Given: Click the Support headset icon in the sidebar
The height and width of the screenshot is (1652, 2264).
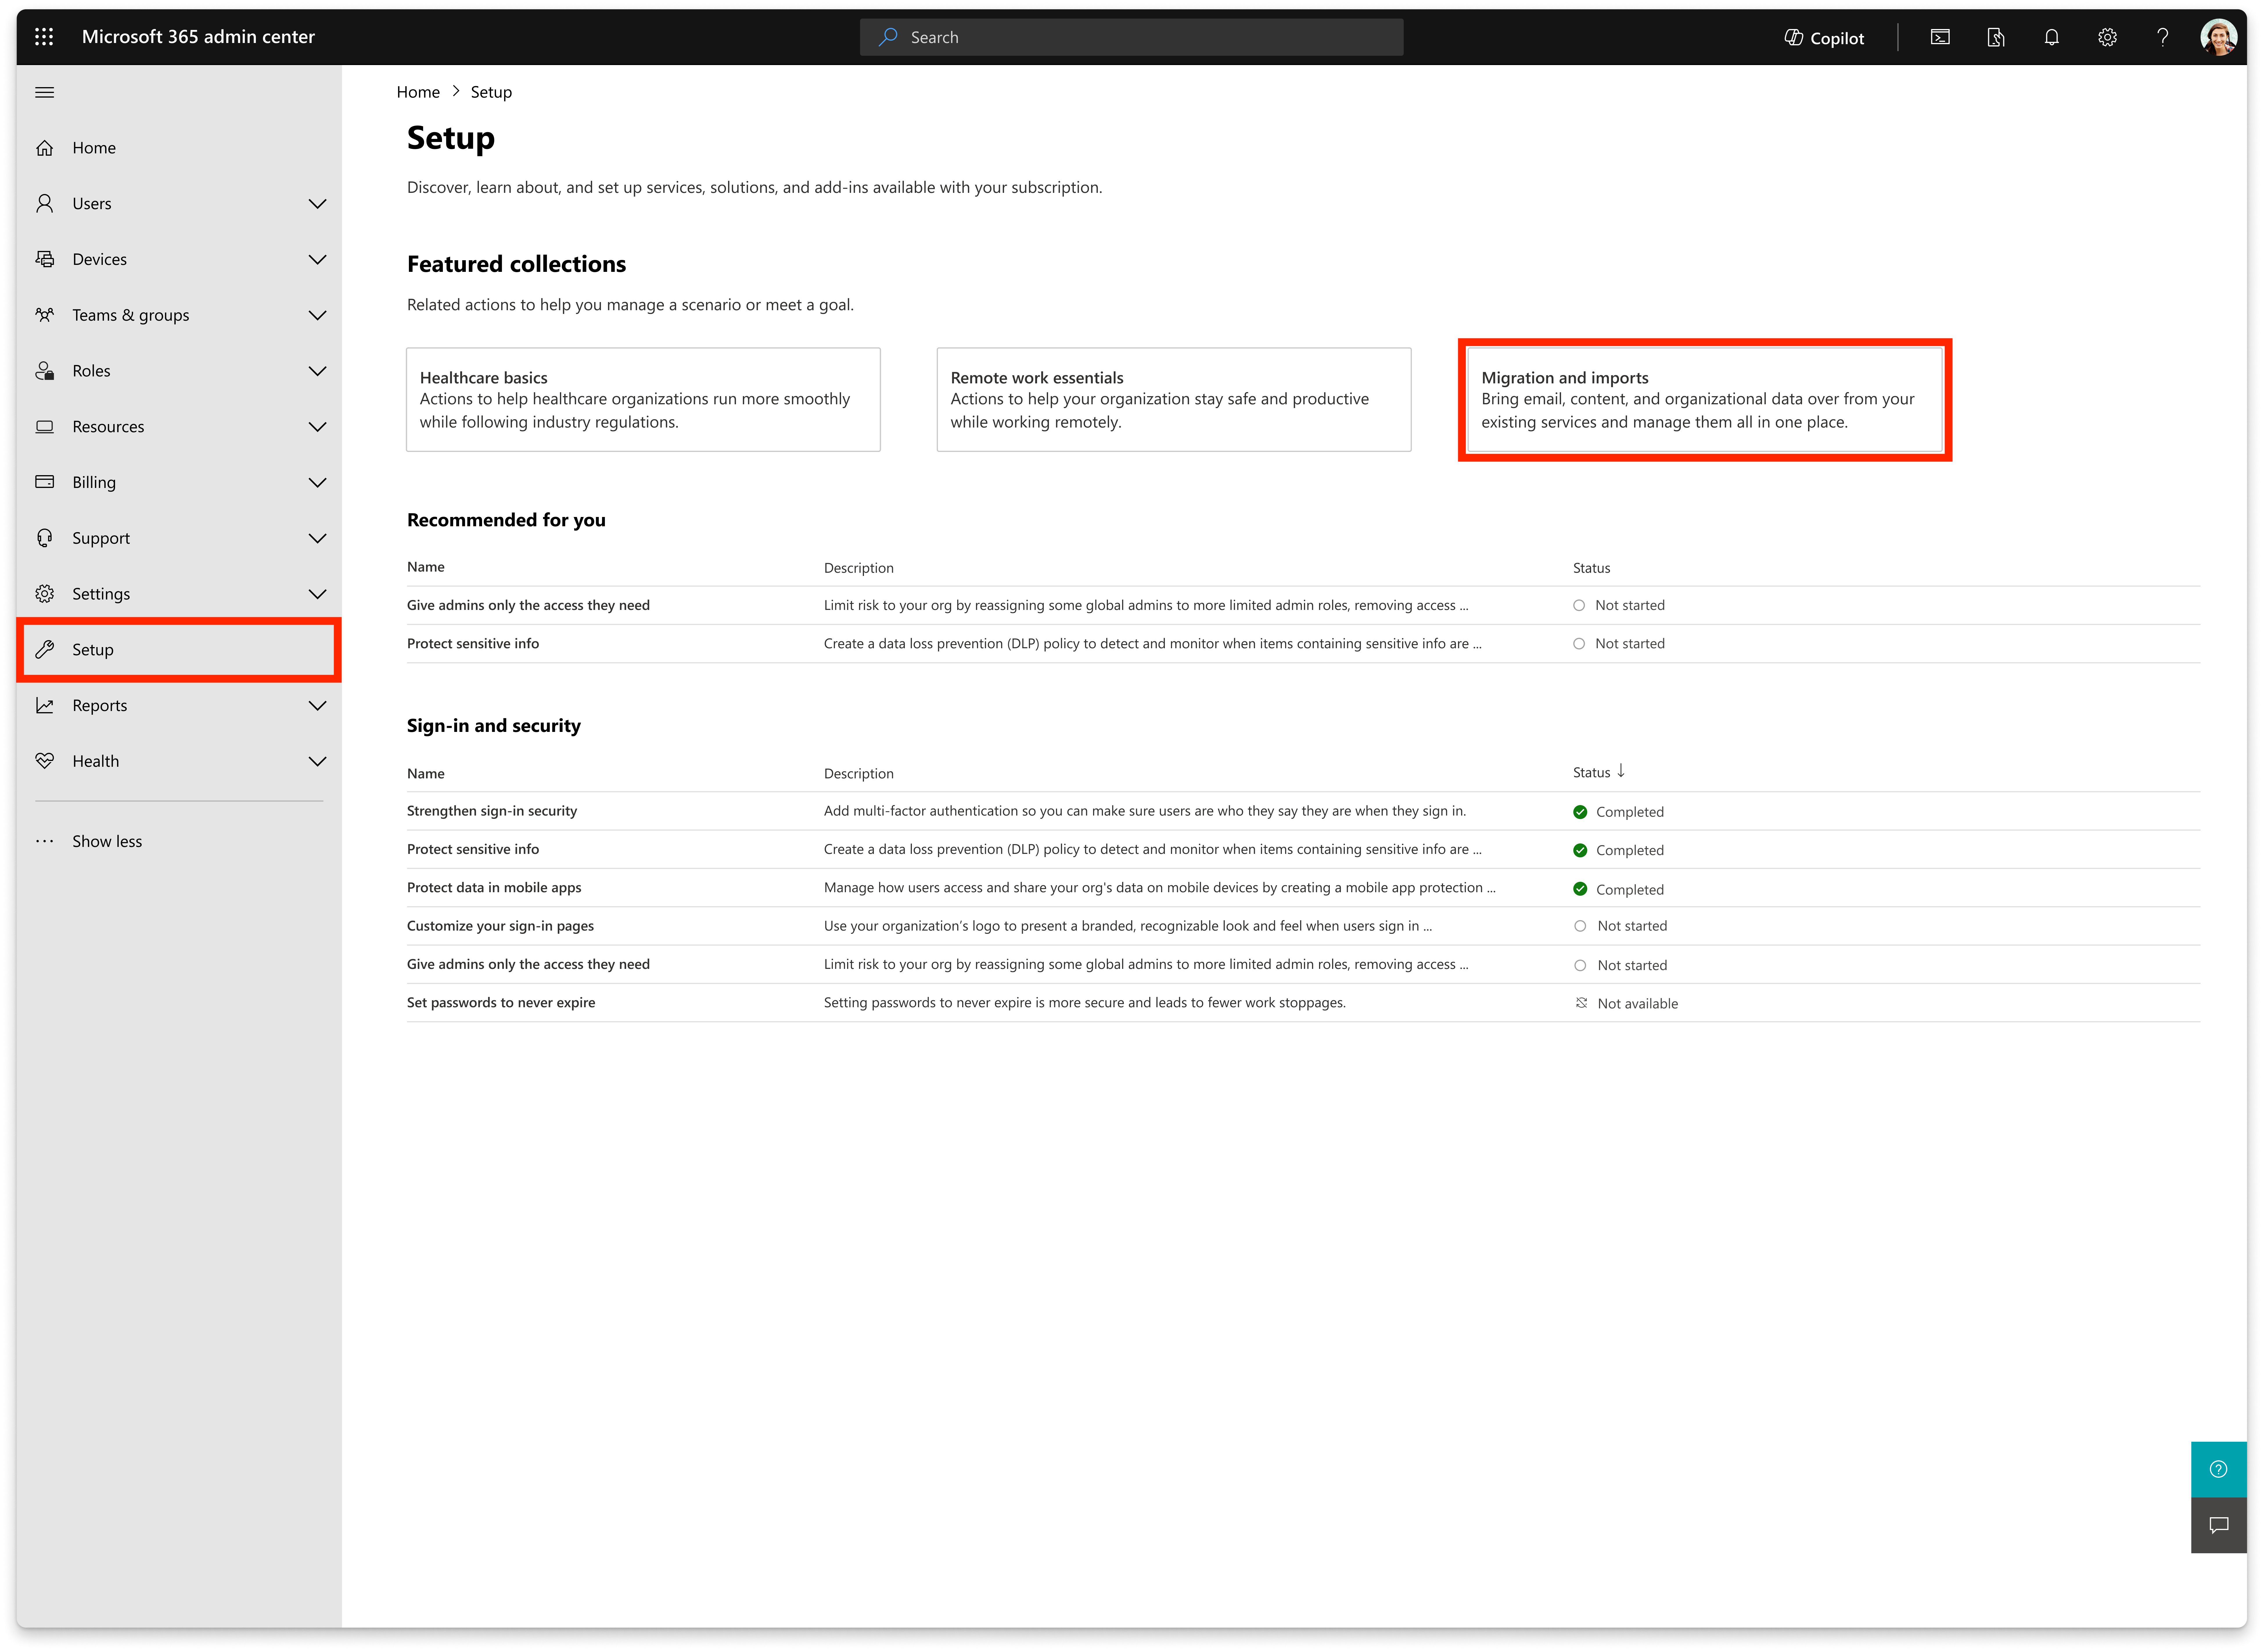Looking at the screenshot, I should coord(45,538).
